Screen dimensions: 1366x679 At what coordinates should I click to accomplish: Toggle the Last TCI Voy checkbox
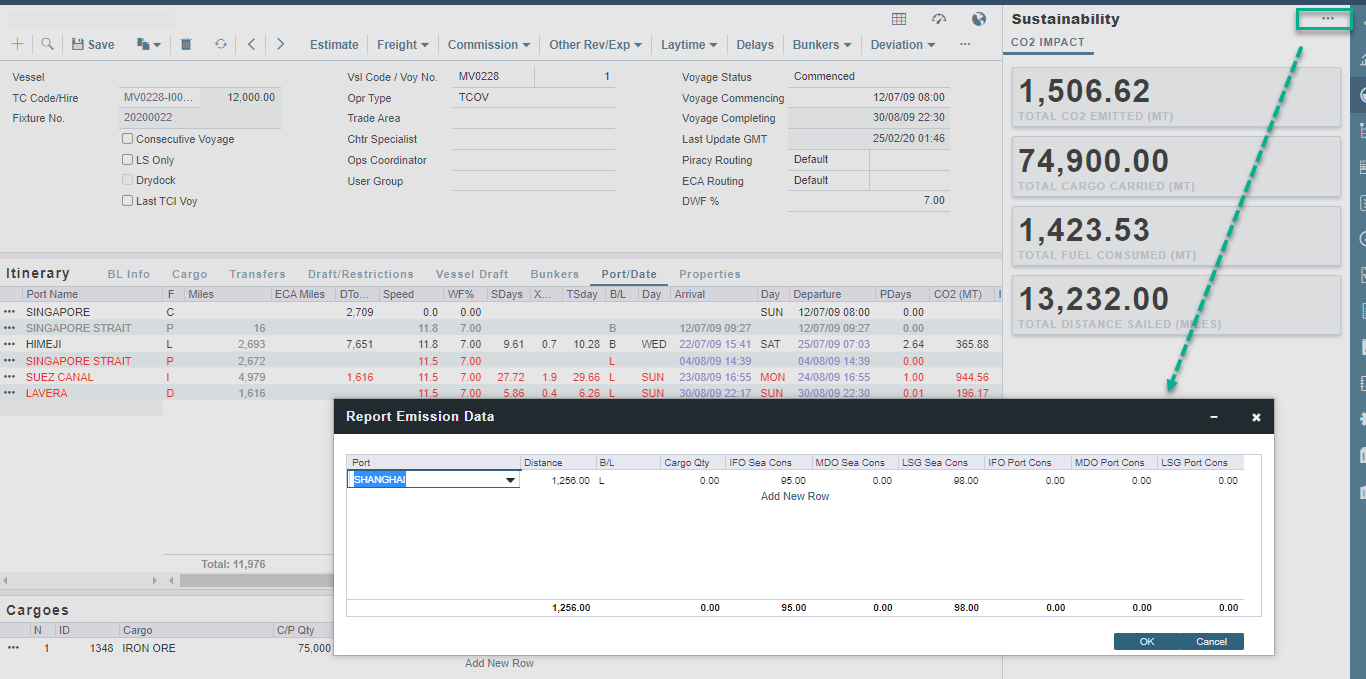click(x=127, y=200)
